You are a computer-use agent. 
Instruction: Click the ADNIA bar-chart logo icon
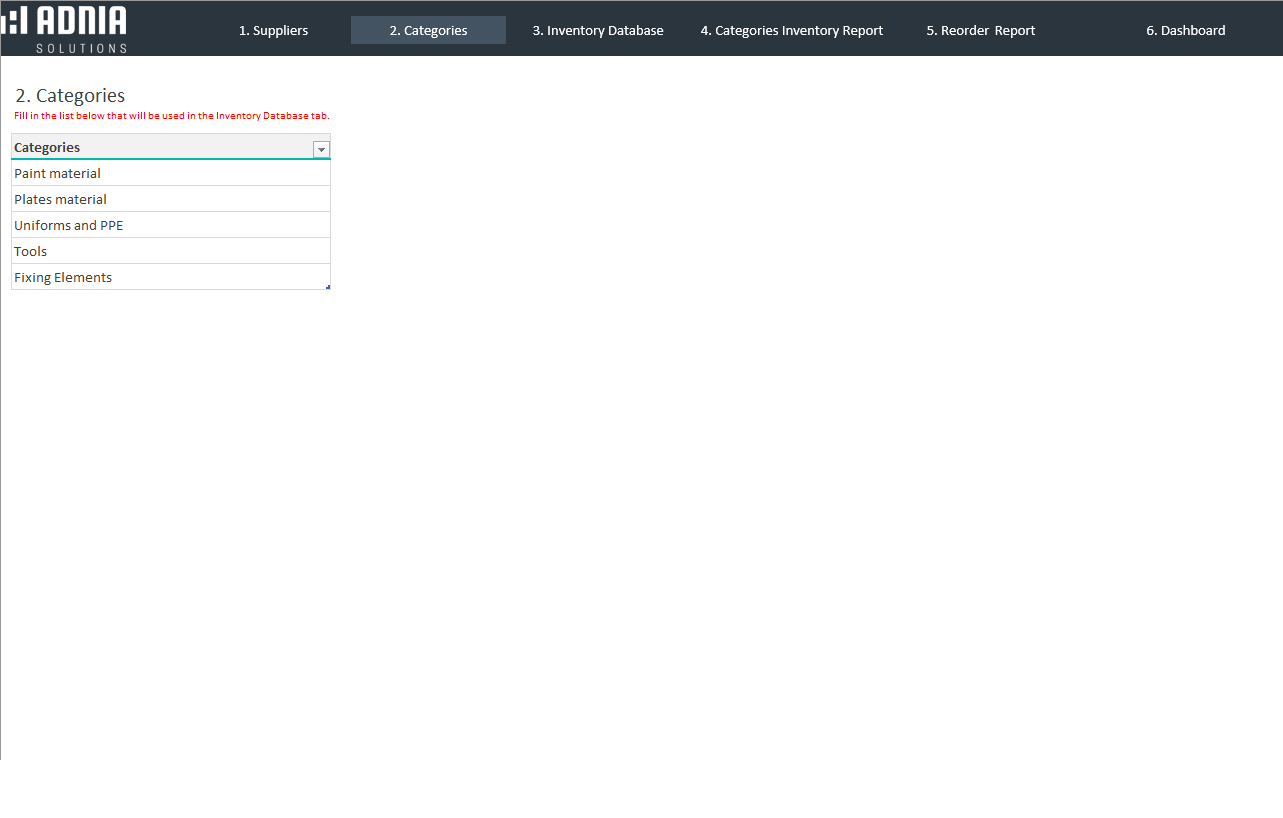tap(14, 20)
